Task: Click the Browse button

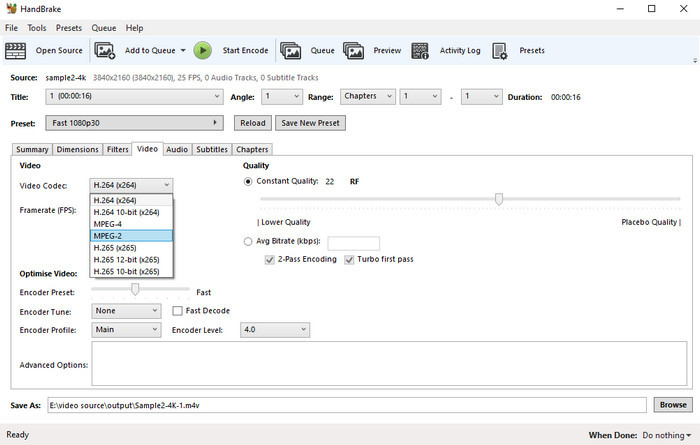Action: 673,405
